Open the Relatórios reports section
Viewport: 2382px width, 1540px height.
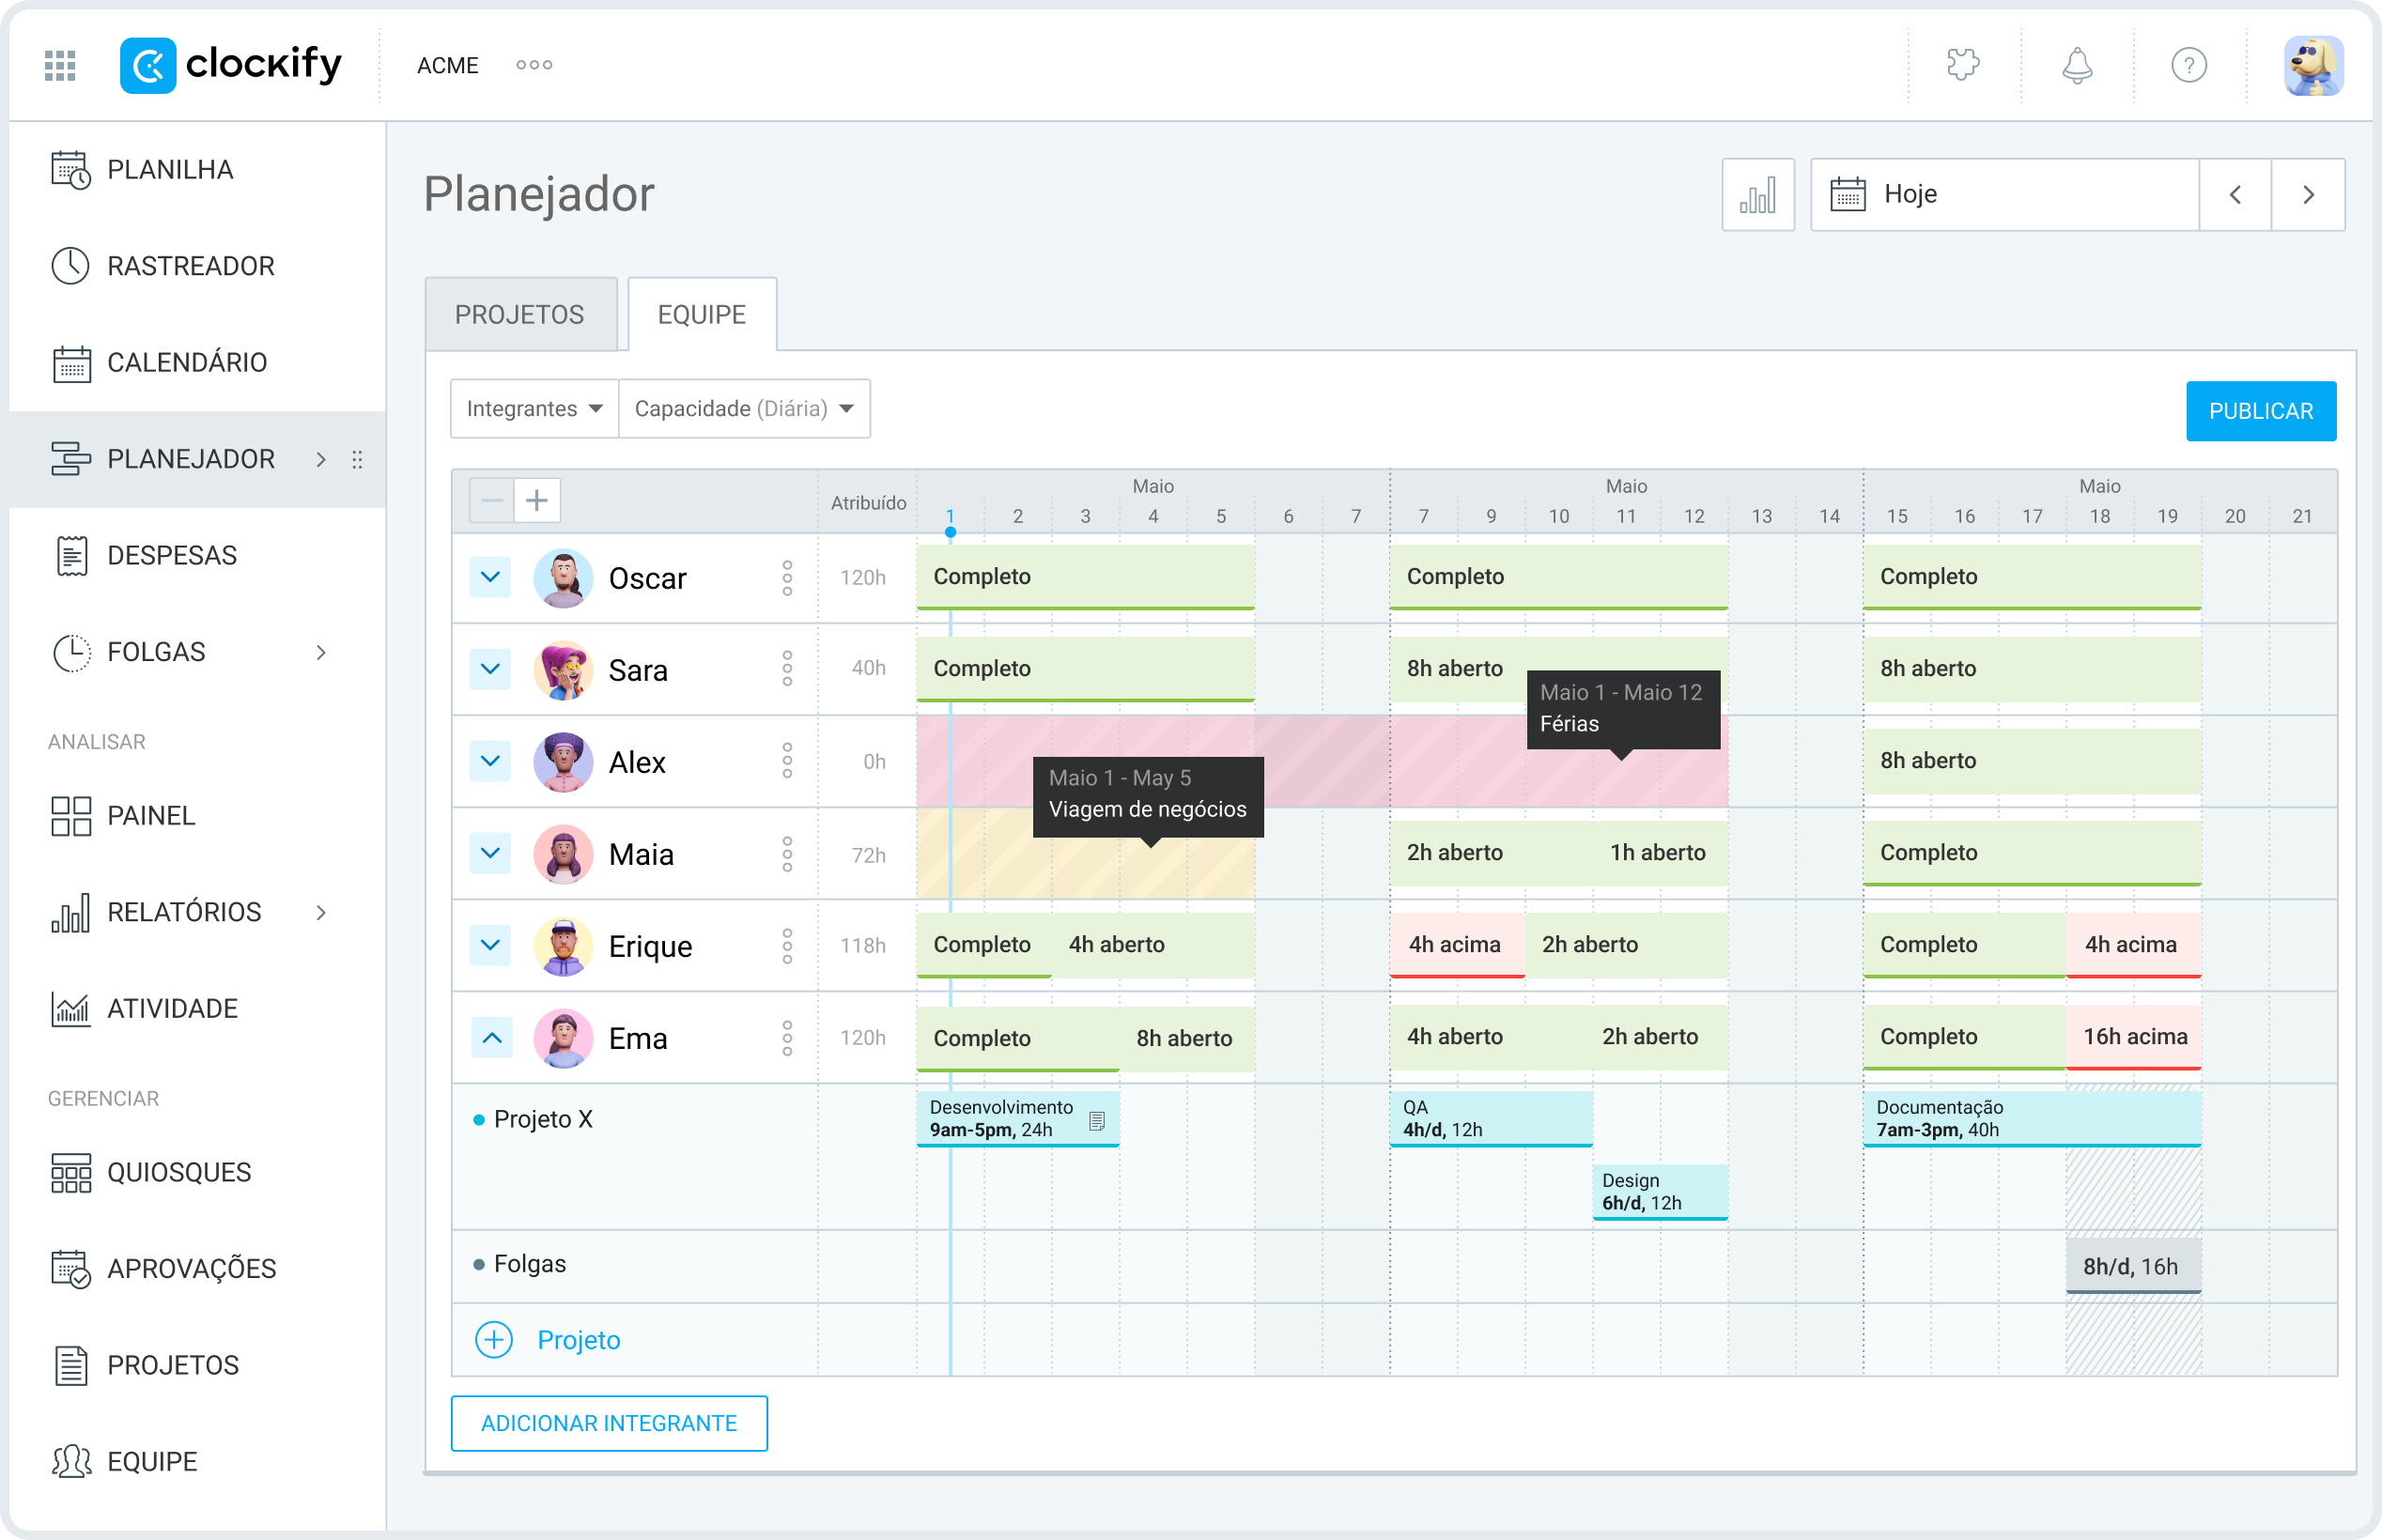pyautogui.click(x=182, y=911)
